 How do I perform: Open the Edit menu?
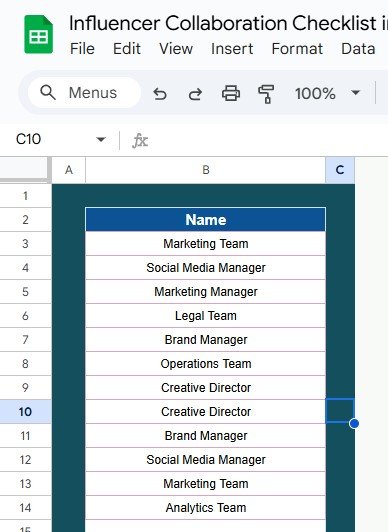(x=127, y=49)
